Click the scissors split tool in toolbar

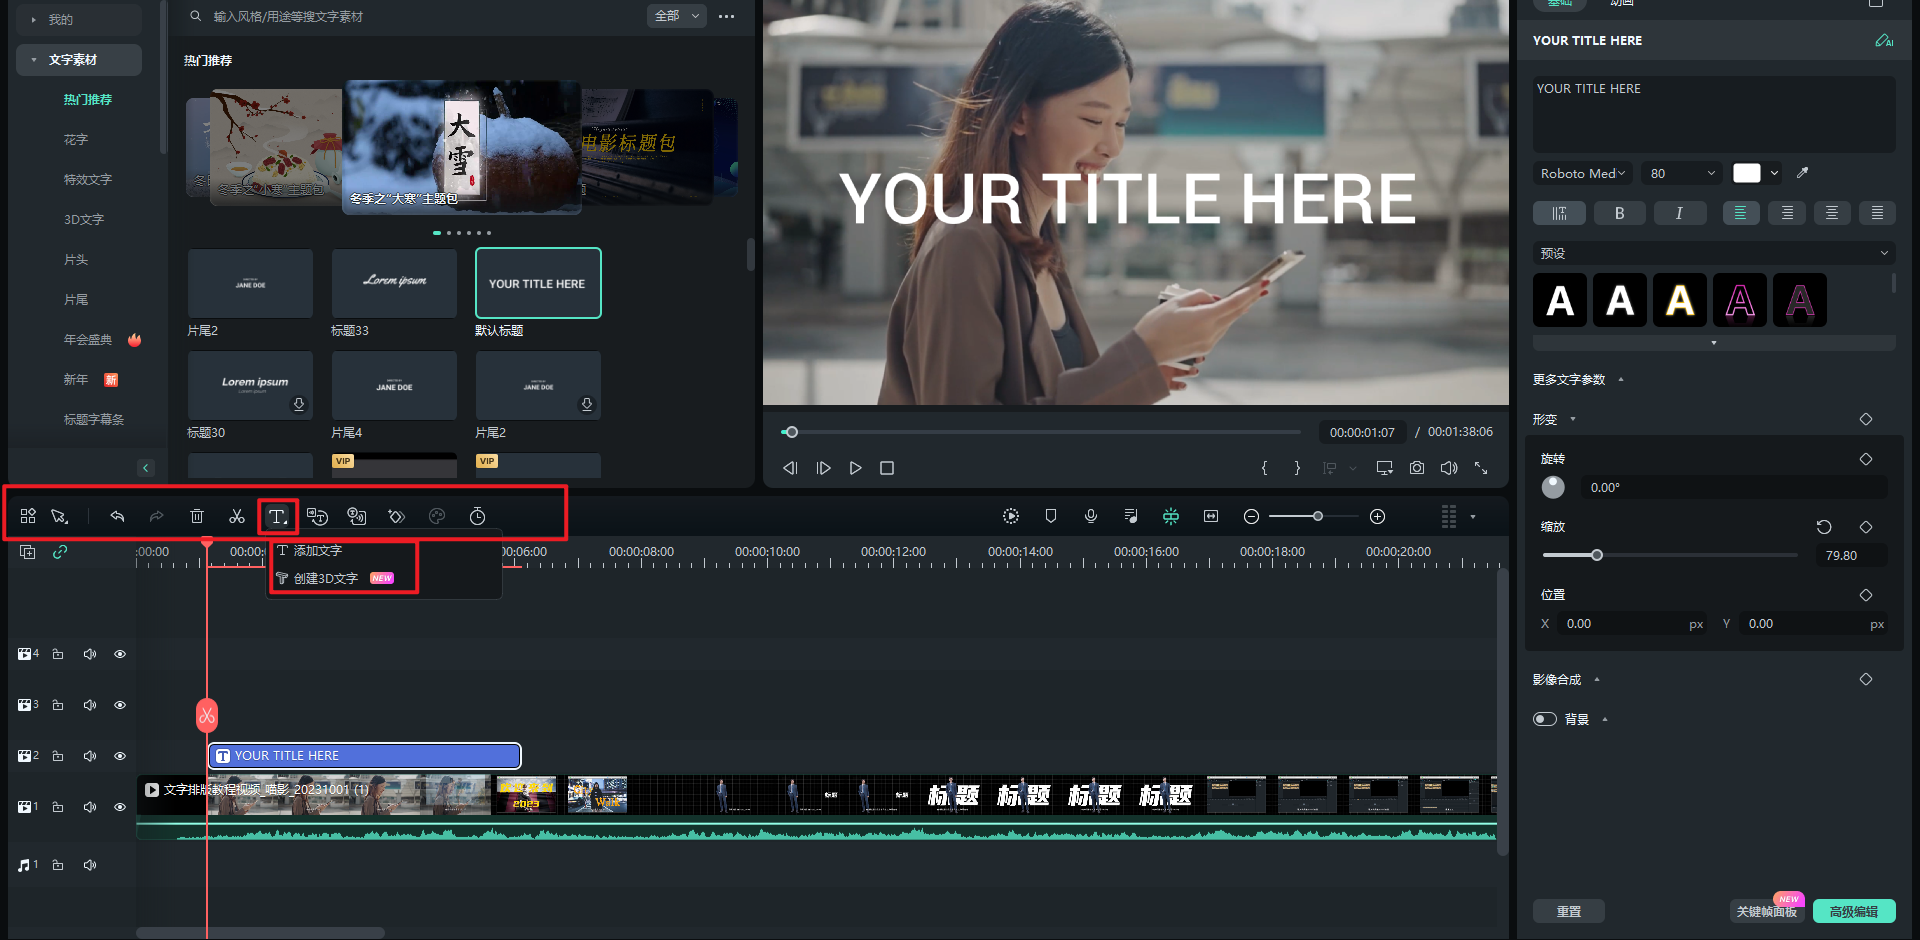pos(237,516)
